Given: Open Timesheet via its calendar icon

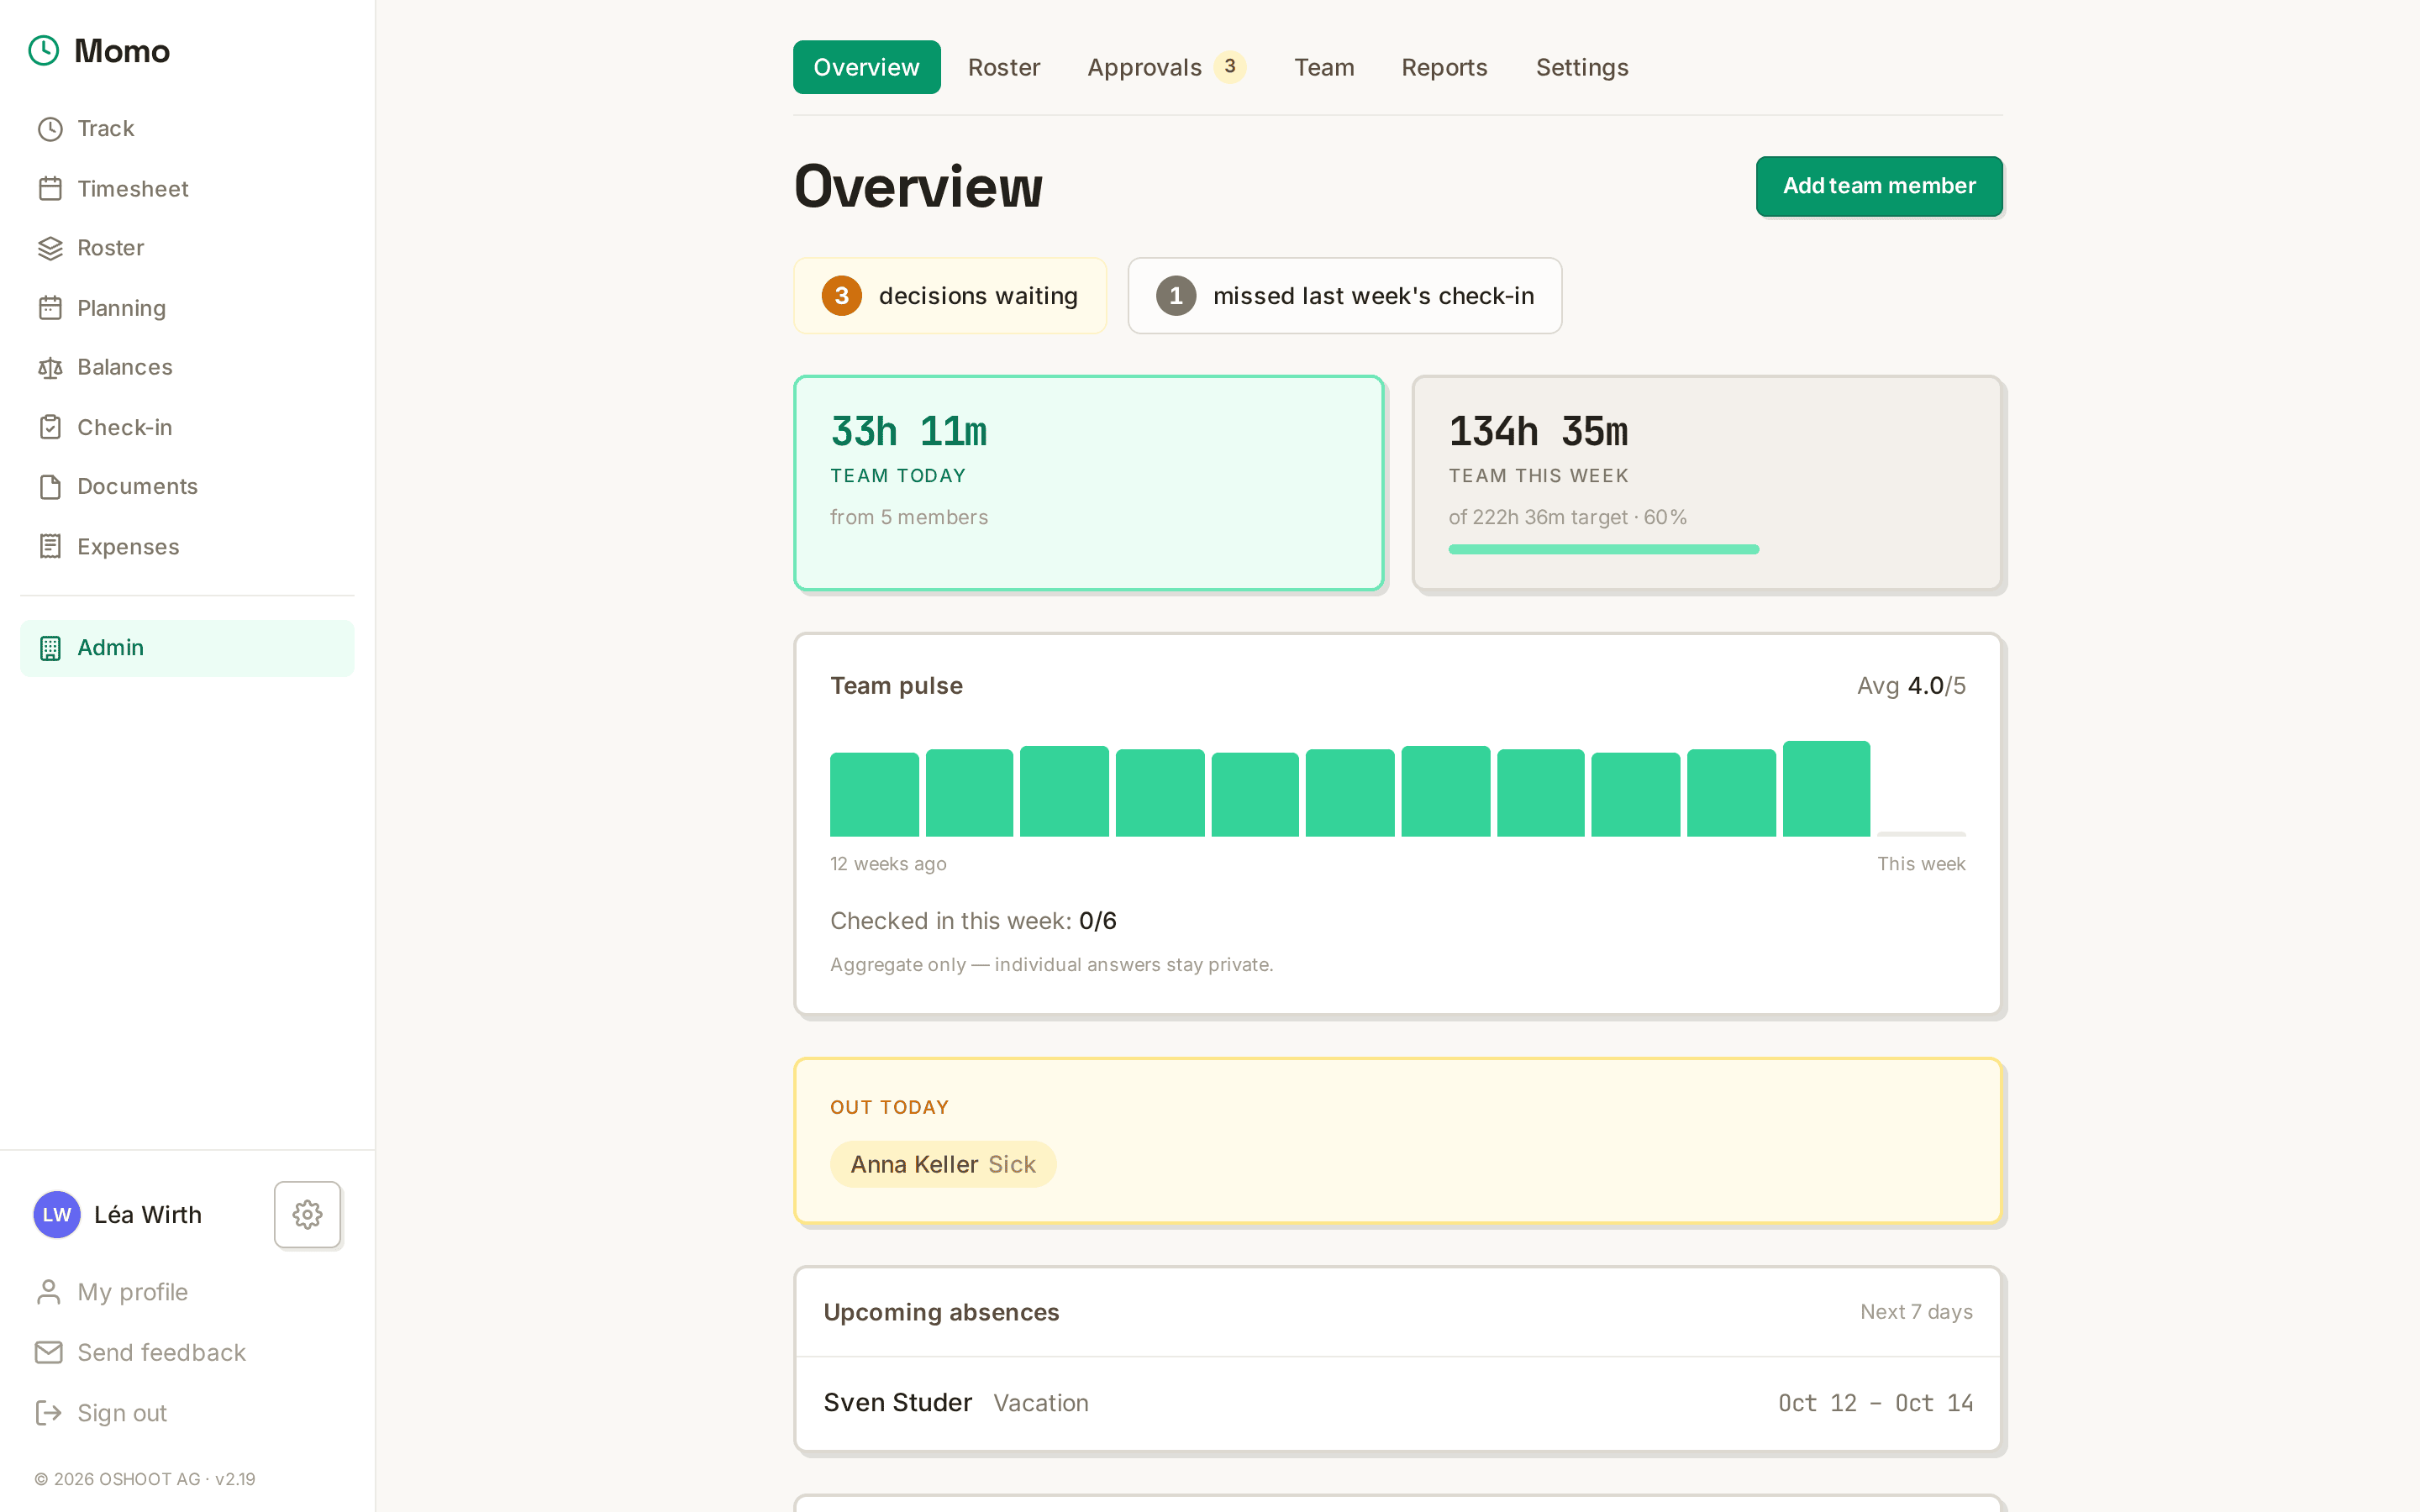Looking at the screenshot, I should pos(50,189).
